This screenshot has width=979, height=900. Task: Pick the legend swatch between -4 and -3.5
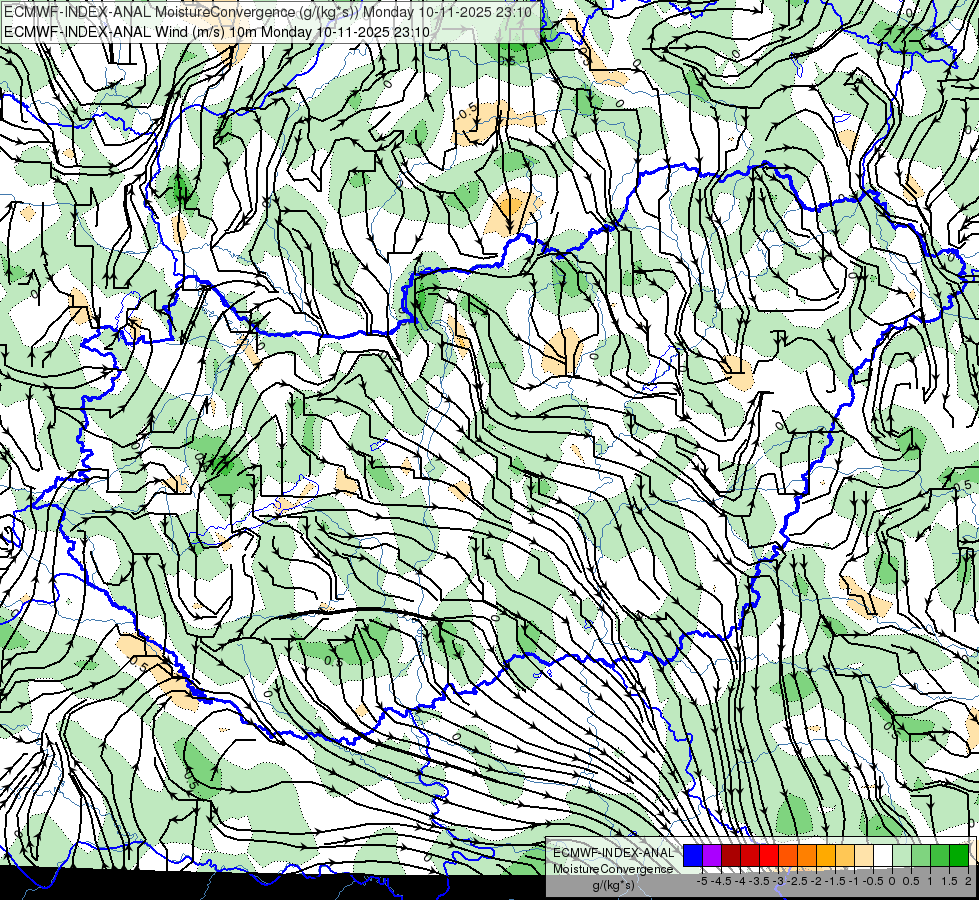click(x=750, y=856)
